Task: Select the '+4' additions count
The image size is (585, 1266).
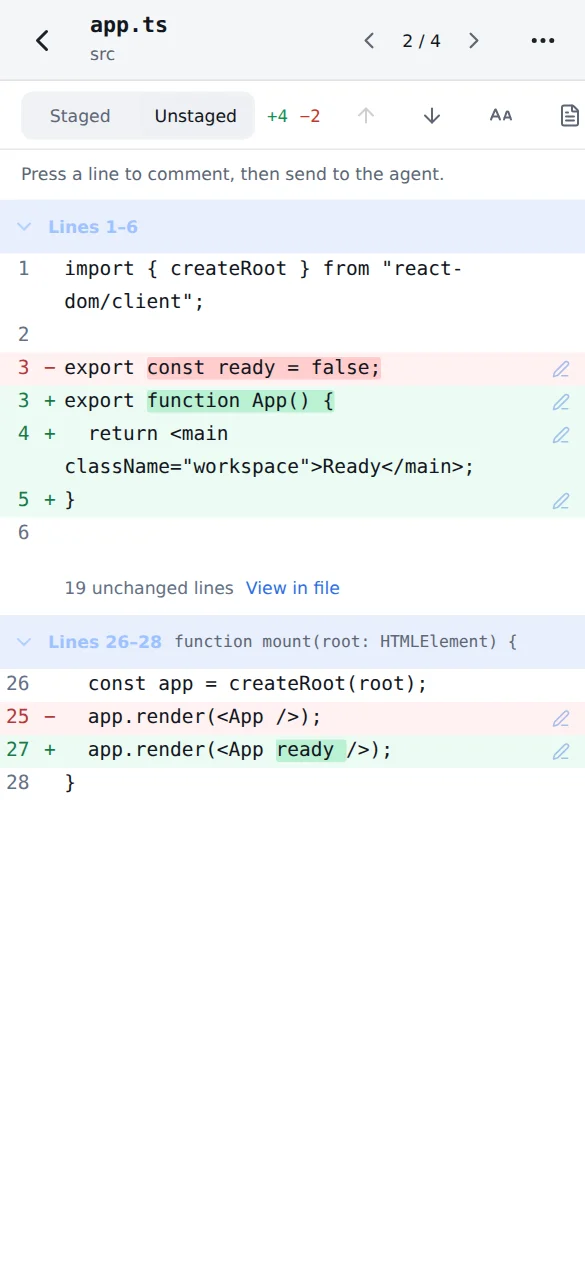Action: pos(277,116)
